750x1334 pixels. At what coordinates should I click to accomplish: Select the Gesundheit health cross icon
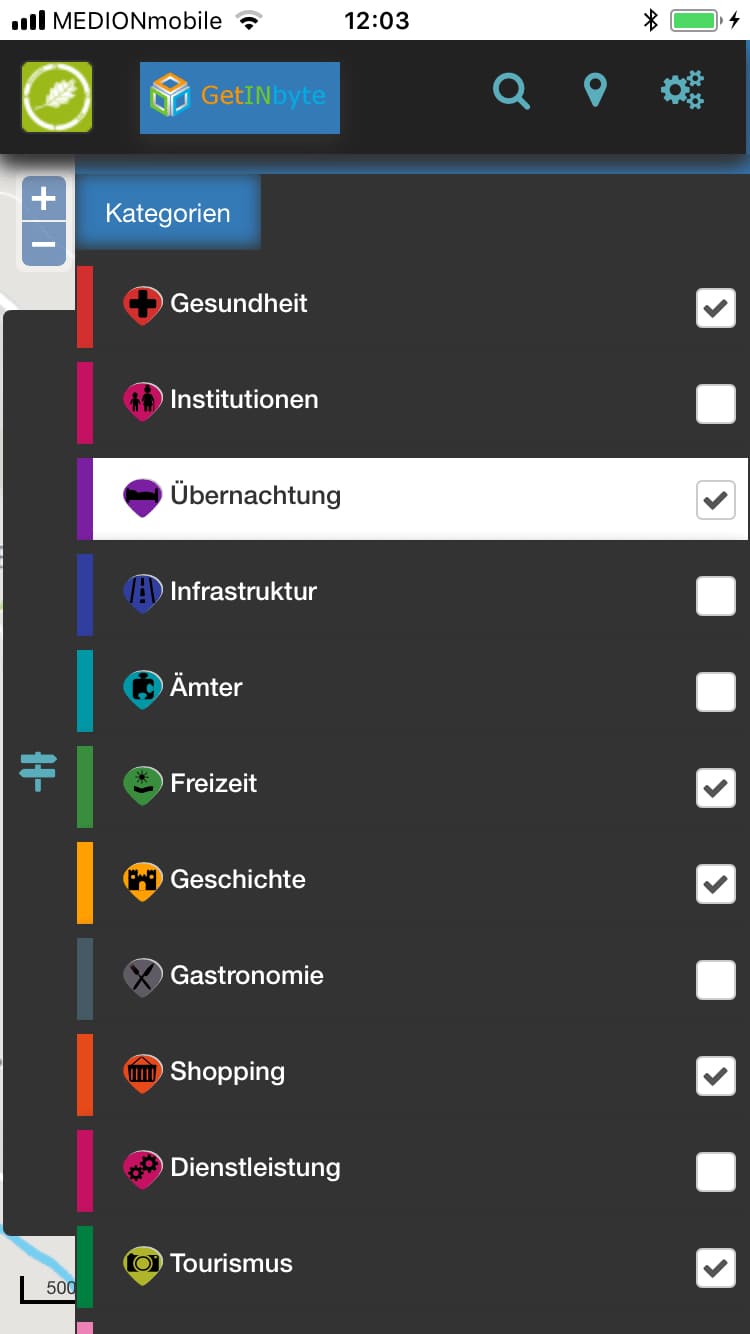point(142,304)
